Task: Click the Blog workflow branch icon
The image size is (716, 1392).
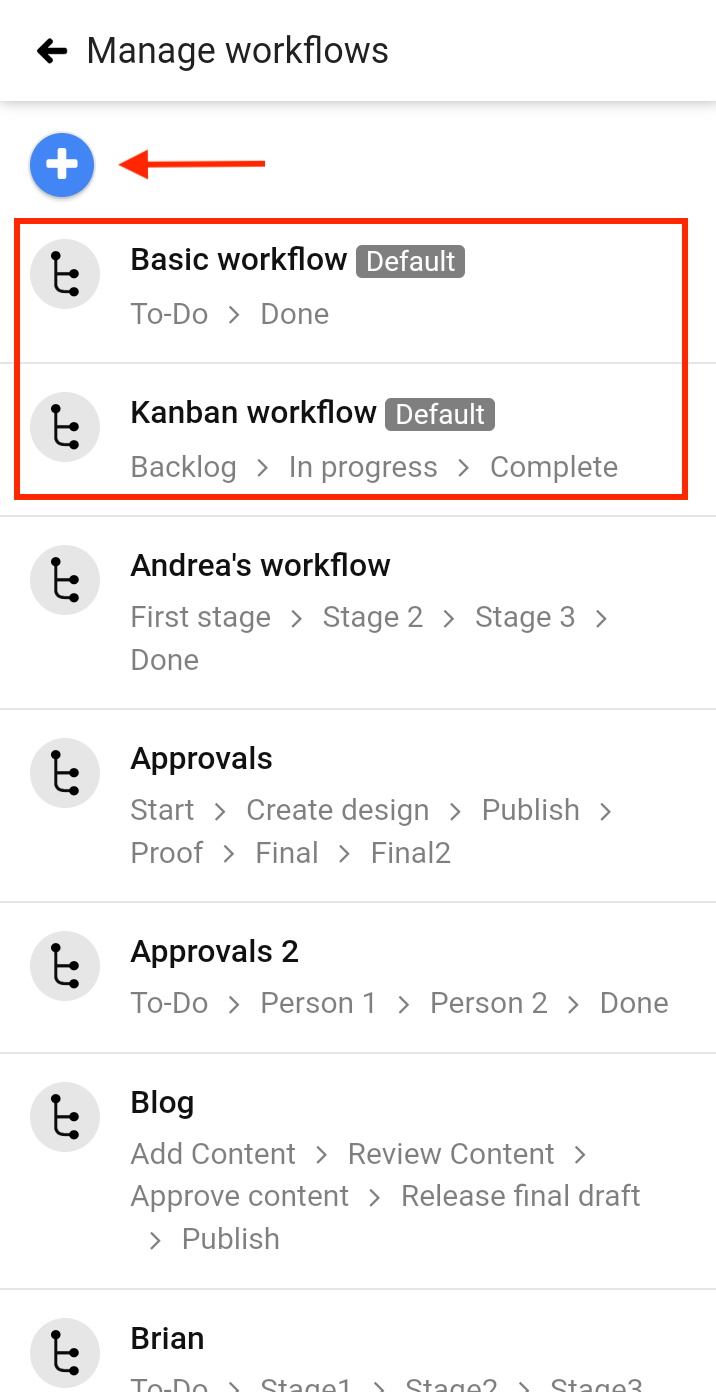Action: click(x=65, y=1117)
